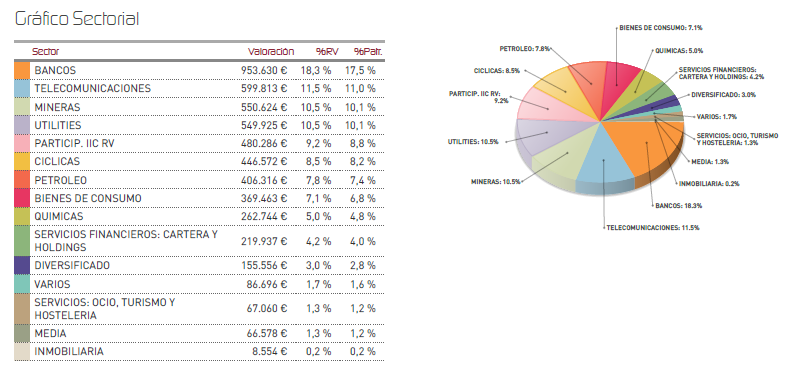Select the pink PARTICIP. IIC RV swatch

click(23, 144)
